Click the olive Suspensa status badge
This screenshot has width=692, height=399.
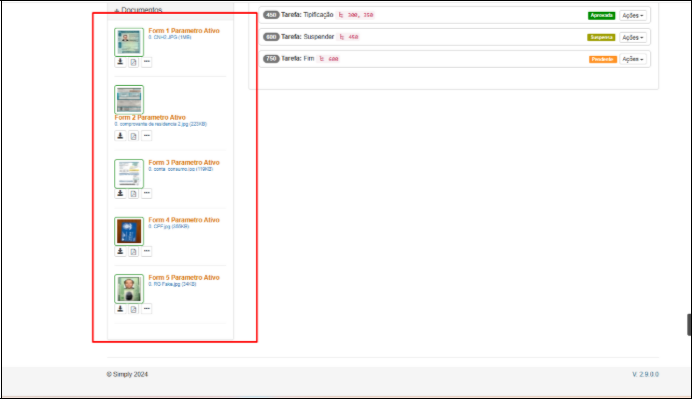(x=601, y=38)
